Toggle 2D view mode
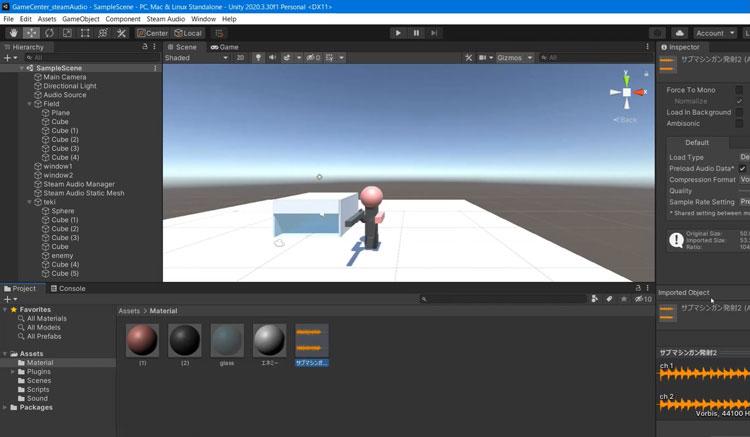Screen dimensions: 750x437 click(240, 58)
